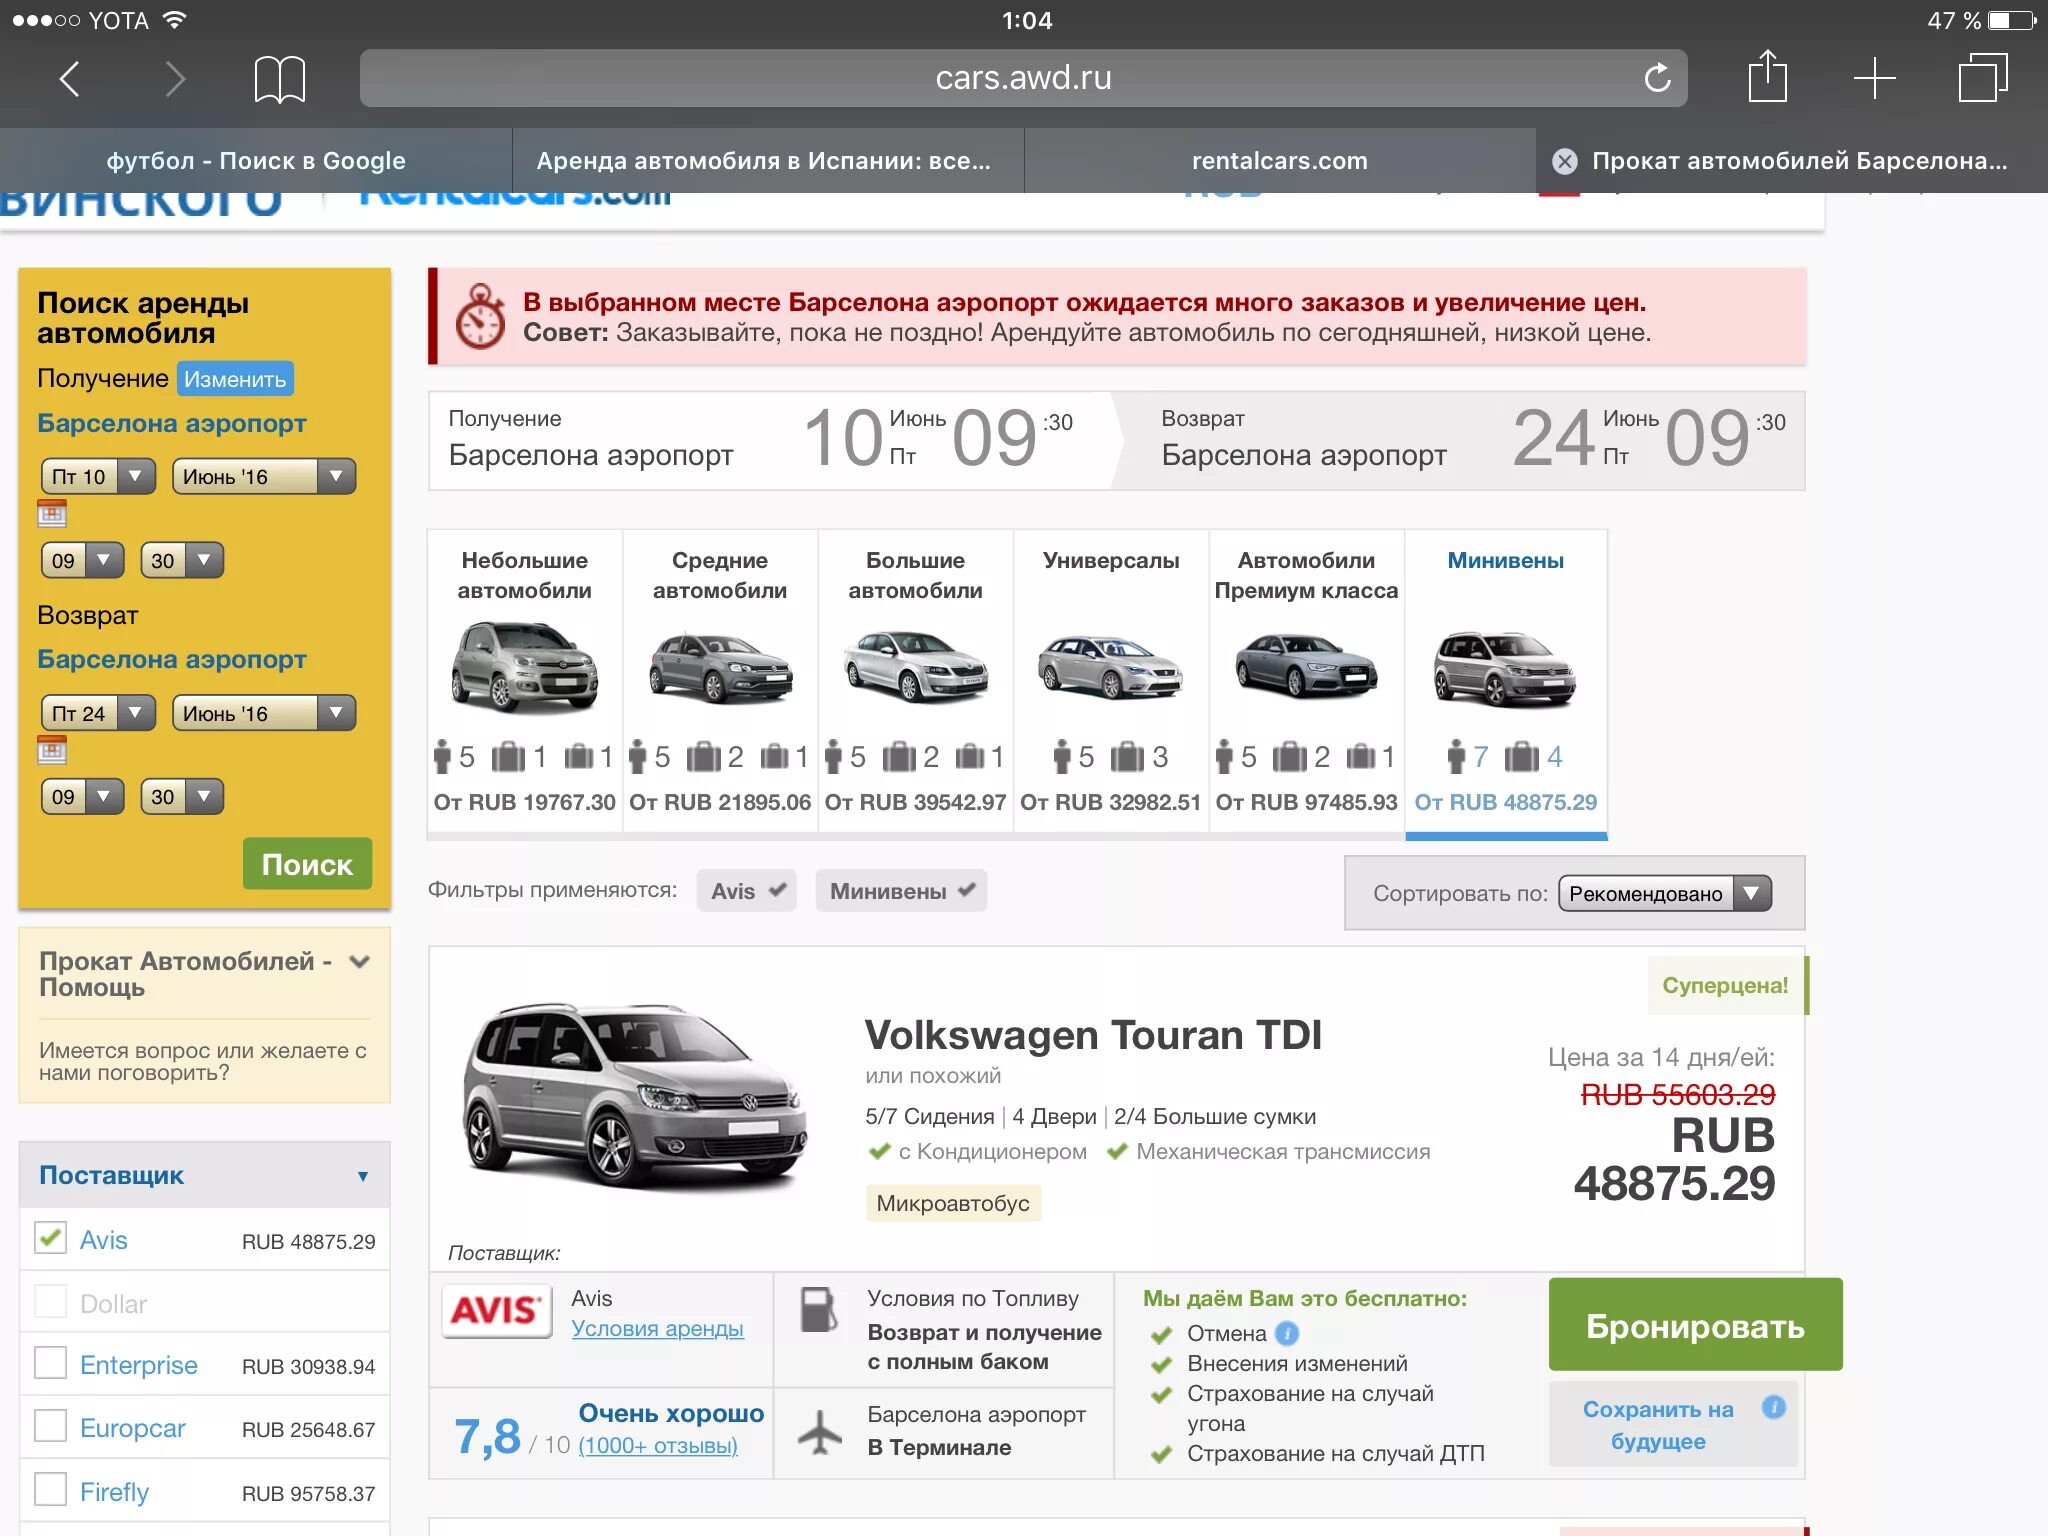Click the Europcar supplier link
Image resolution: width=2048 pixels, height=1536 pixels.
[x=132, y=1428]
